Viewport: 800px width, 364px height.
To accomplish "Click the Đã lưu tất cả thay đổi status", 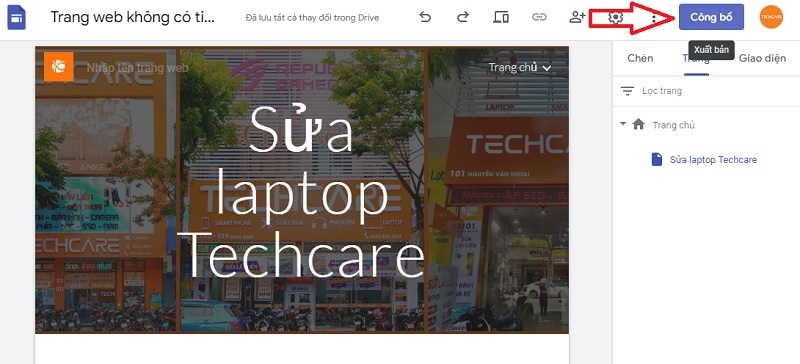I will [x=312, y=18].
